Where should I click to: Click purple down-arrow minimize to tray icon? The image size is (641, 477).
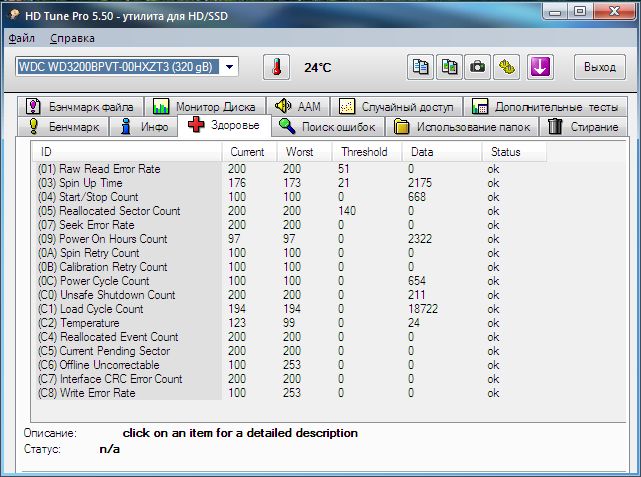540,67
